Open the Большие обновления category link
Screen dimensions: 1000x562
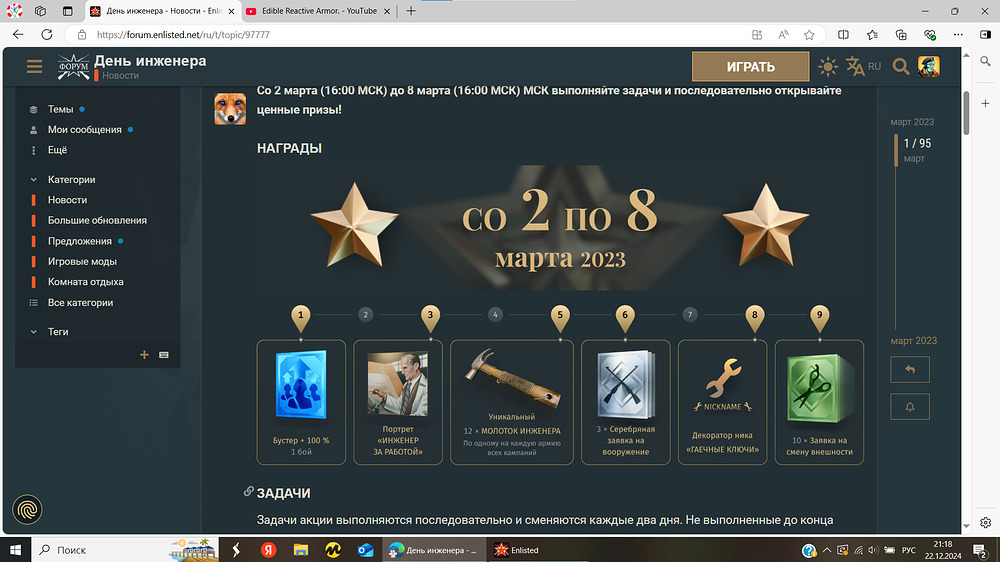click(x=97, y=220)
